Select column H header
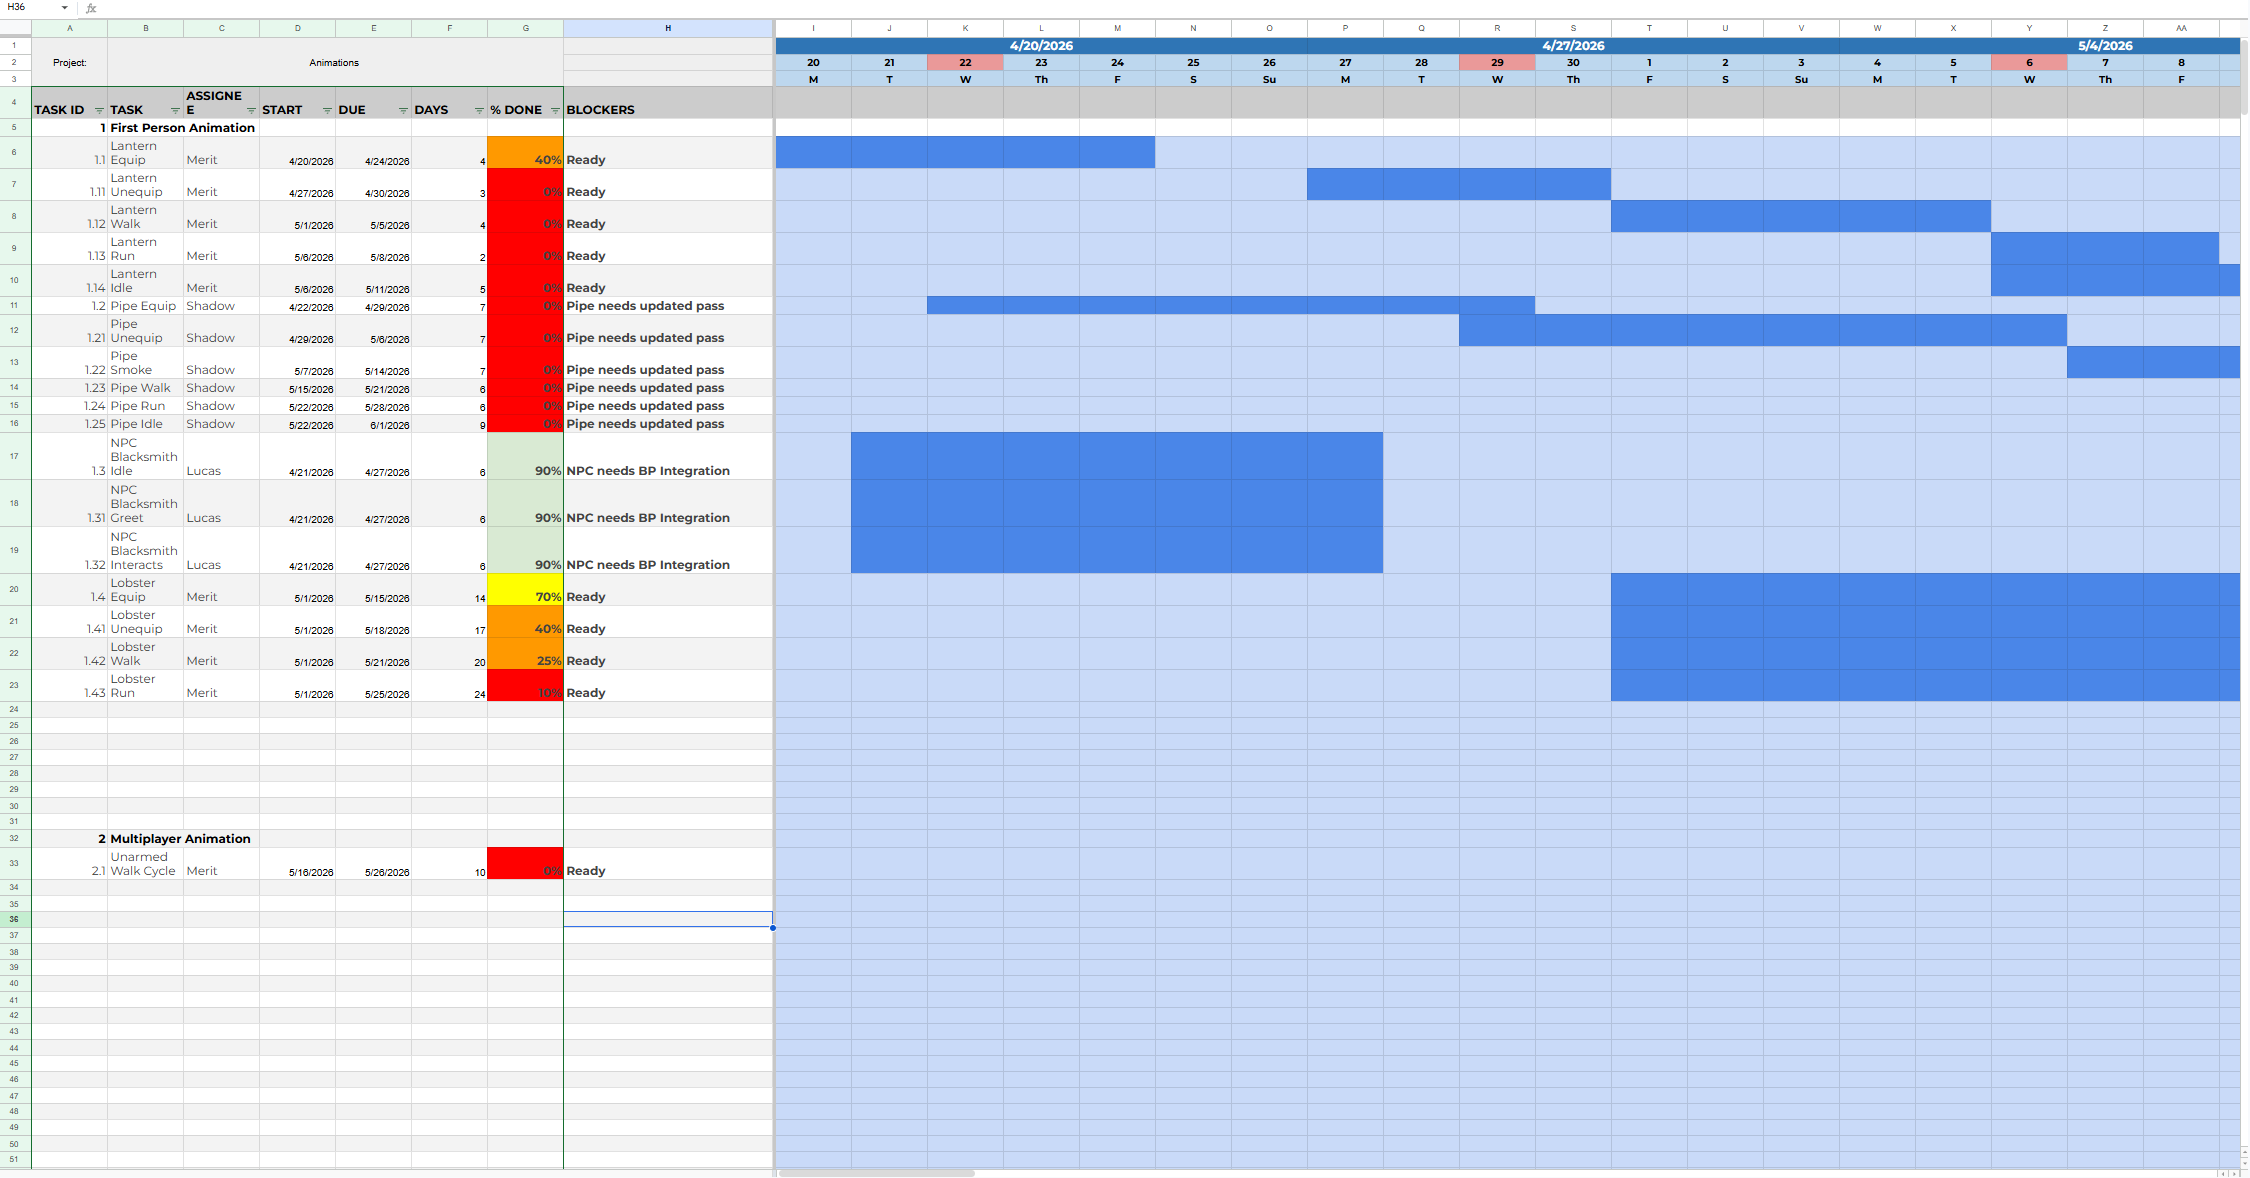 [x=668, y=28]
